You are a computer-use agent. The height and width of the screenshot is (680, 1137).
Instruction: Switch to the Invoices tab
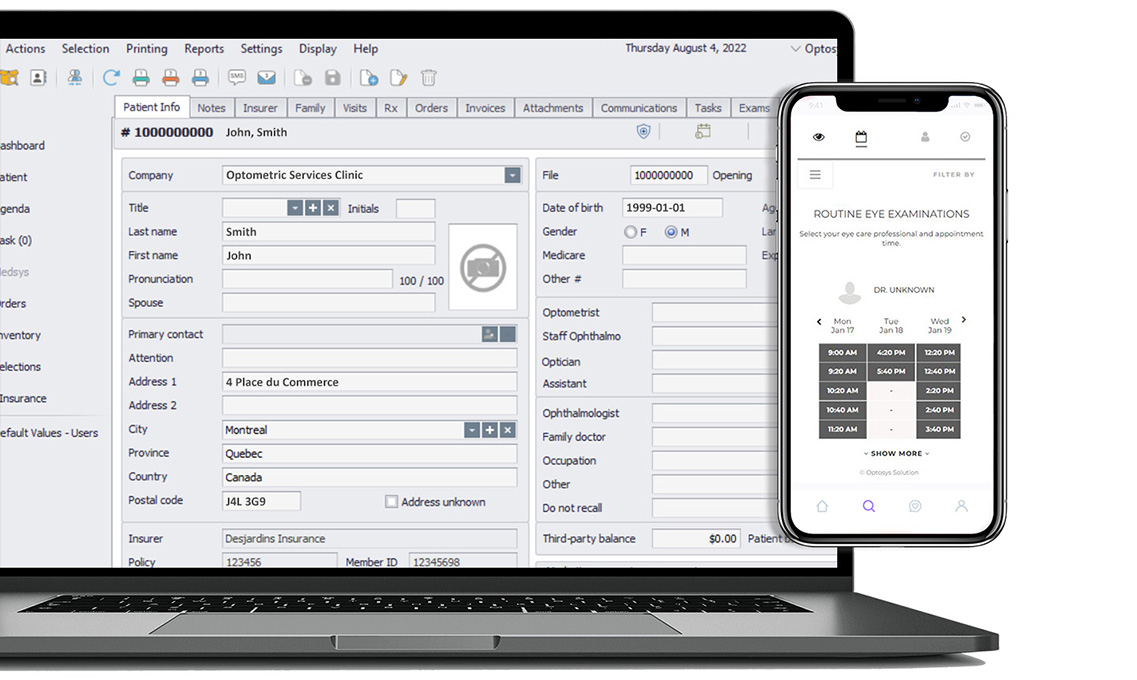coord(485,108)
